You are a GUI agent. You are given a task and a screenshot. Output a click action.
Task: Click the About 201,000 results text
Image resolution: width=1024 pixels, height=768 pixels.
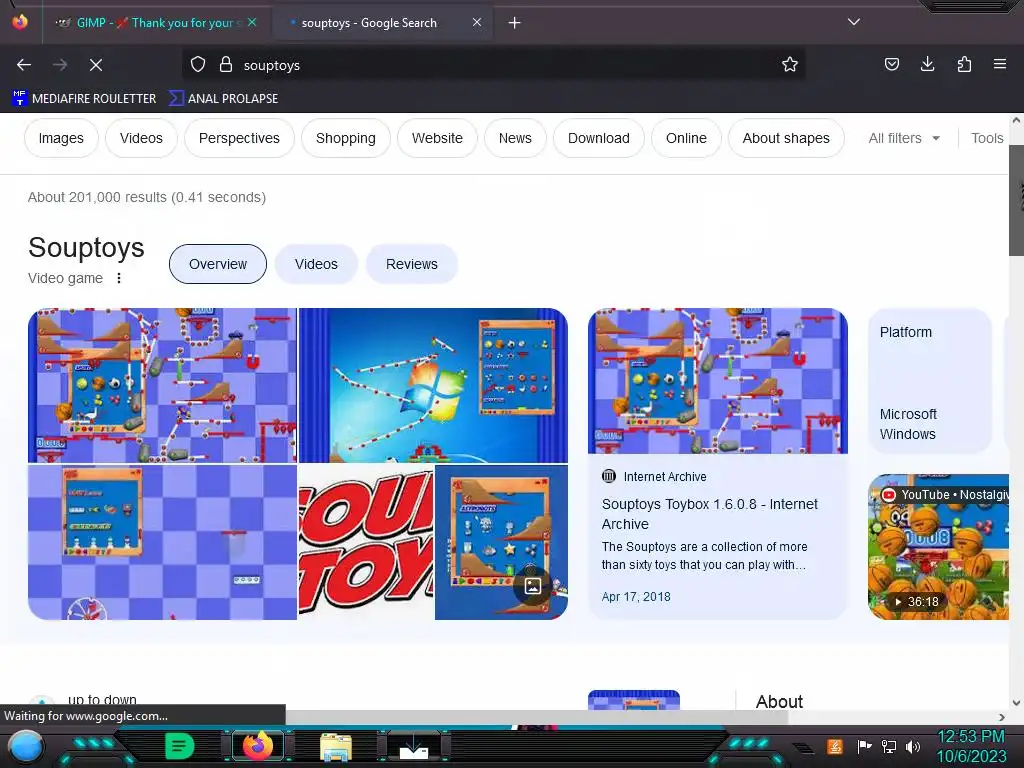click(146, 197)
